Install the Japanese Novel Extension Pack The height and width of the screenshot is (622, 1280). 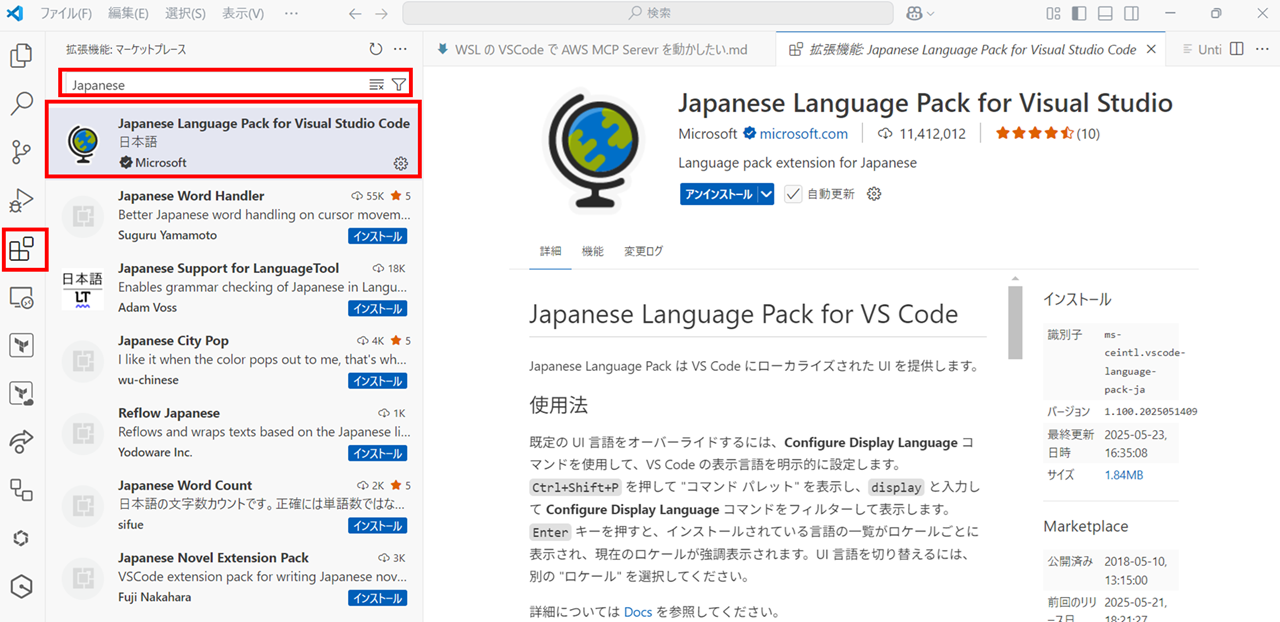pos(377,598)
